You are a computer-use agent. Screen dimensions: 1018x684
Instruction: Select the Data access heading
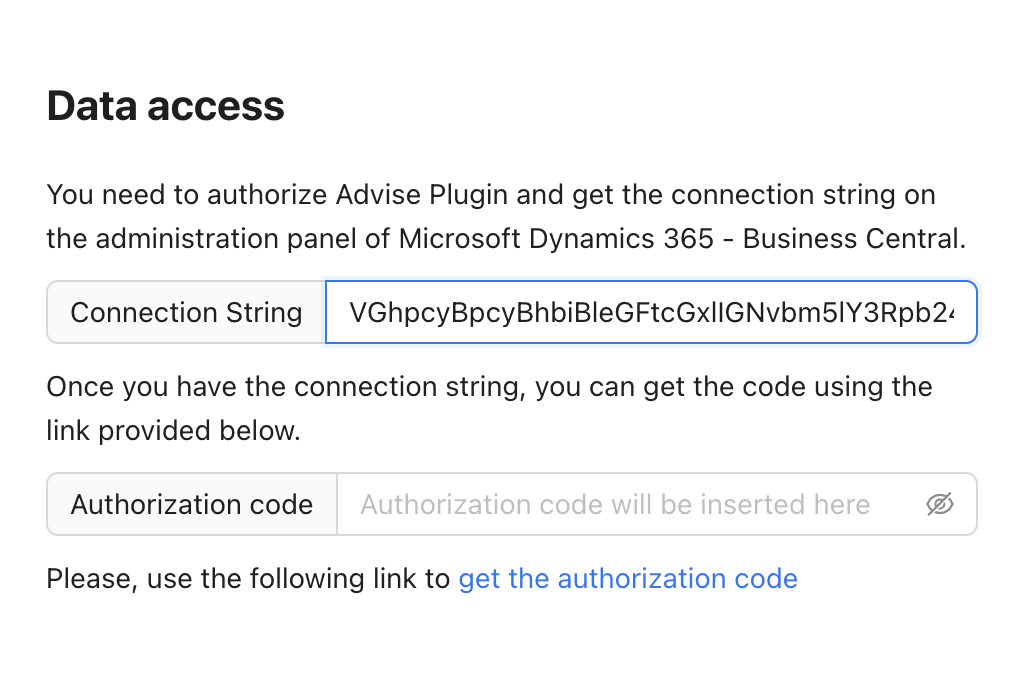[x=165, y=105]
